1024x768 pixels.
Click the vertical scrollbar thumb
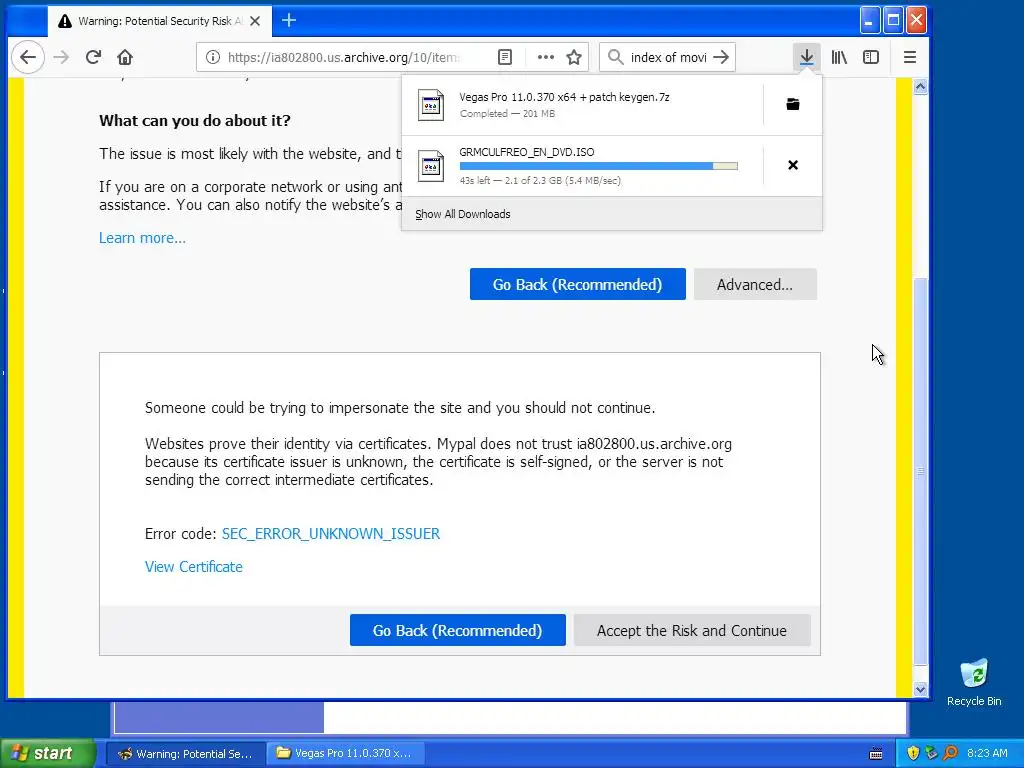(920, 471)
